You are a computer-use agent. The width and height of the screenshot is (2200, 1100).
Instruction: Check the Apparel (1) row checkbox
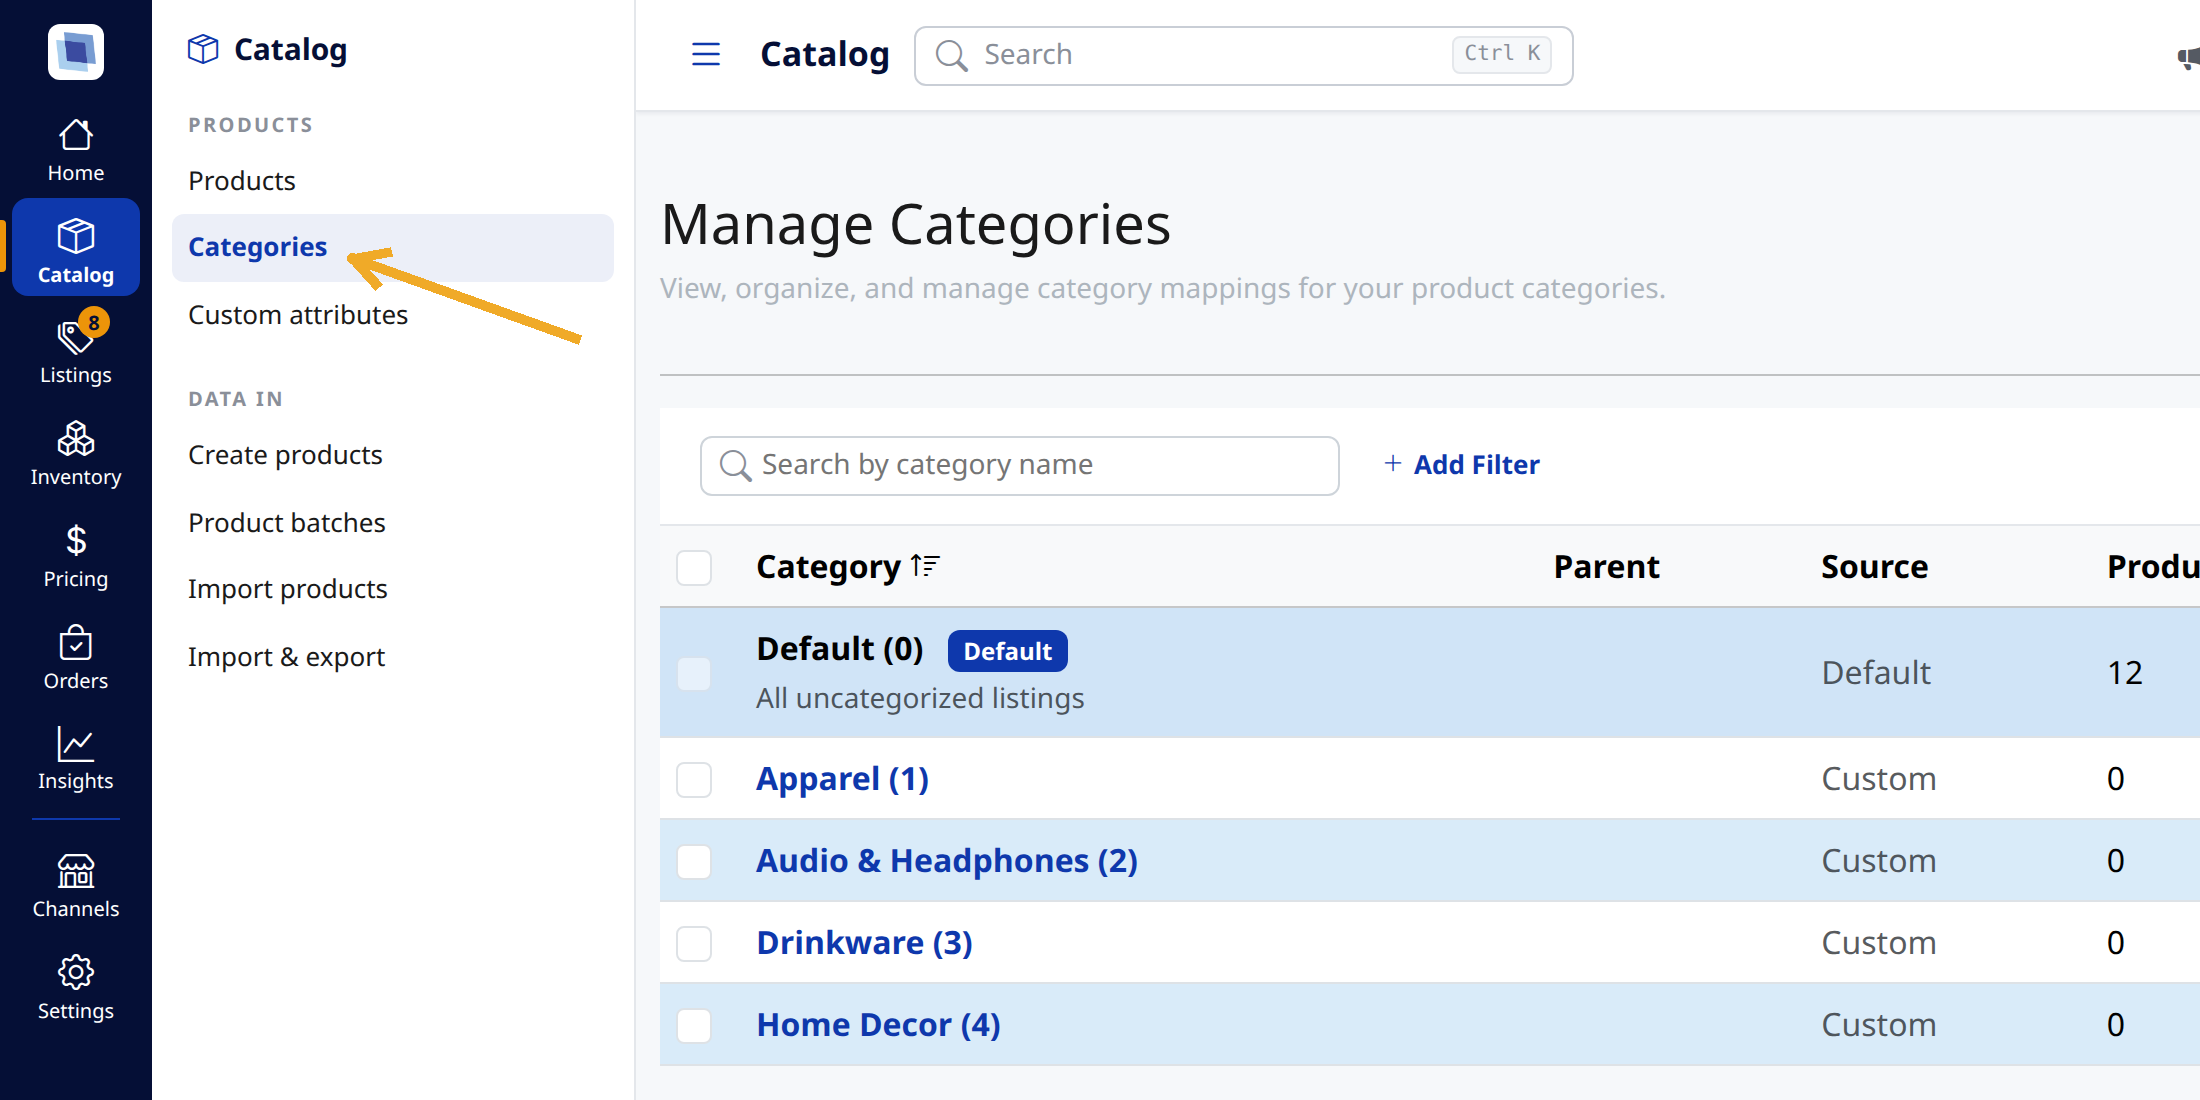click(x=694, y=779)
